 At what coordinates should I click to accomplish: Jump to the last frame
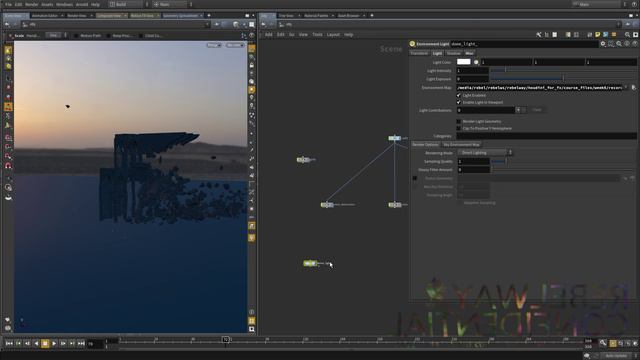[81, 344]
